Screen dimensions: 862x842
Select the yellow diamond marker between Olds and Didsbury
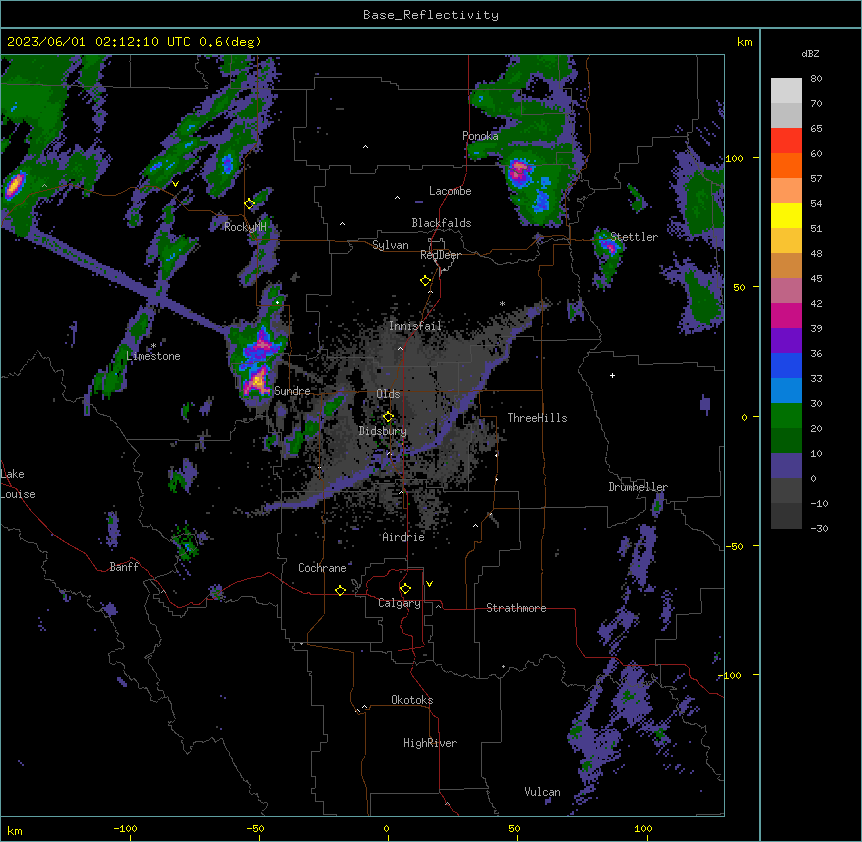pos(388,417)
